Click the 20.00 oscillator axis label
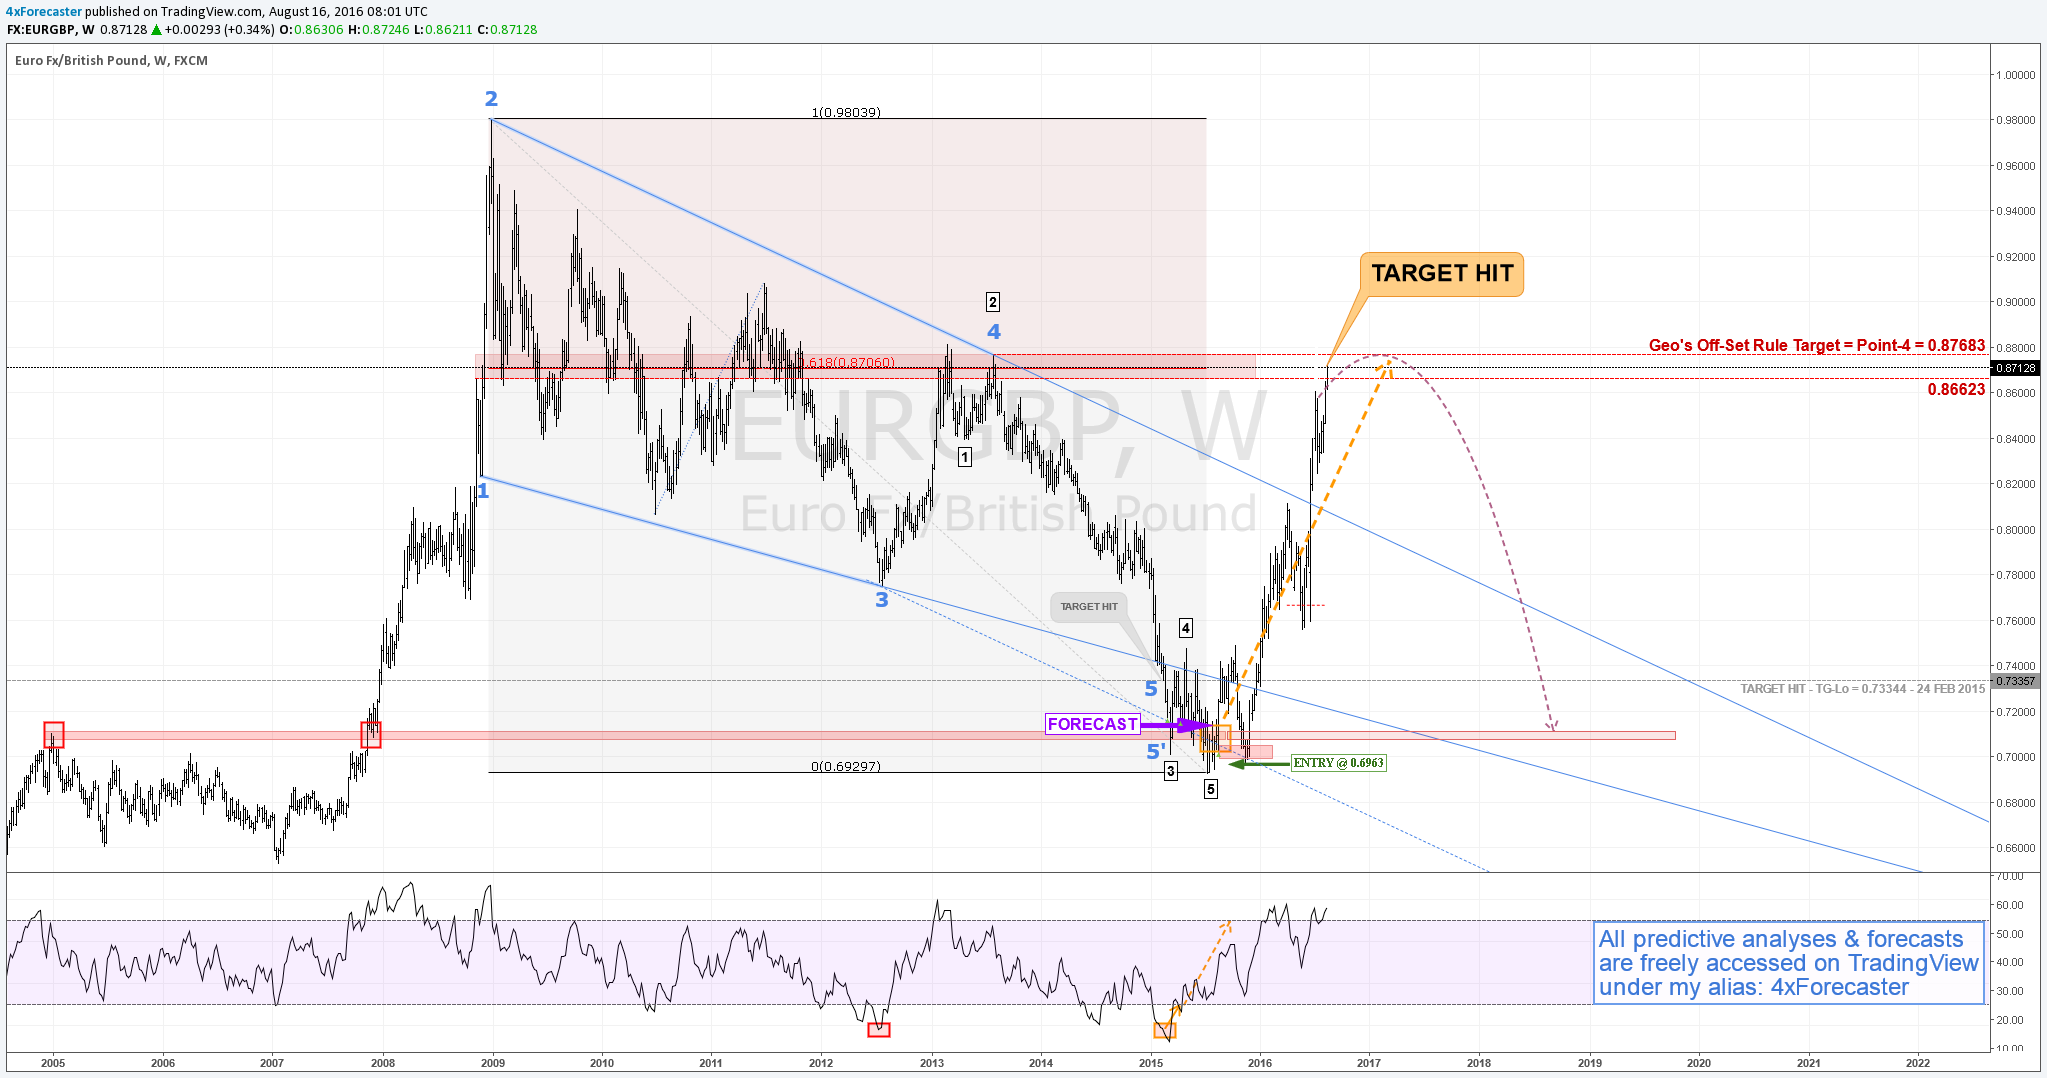 click(2009, 1020)
